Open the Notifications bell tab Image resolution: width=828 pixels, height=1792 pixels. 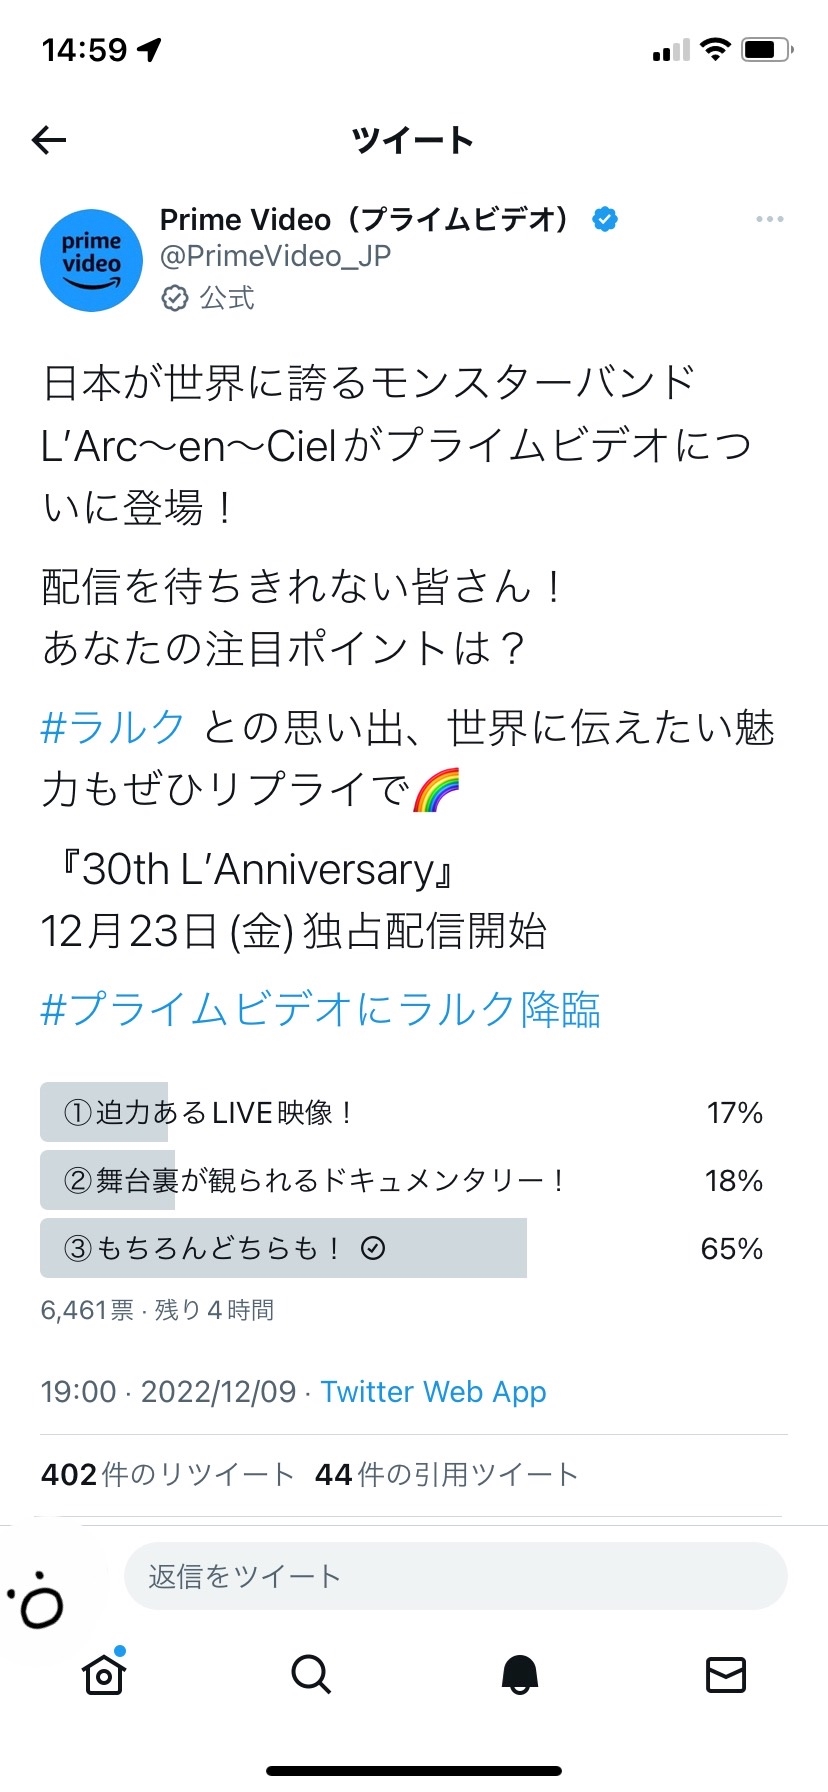519,1674
